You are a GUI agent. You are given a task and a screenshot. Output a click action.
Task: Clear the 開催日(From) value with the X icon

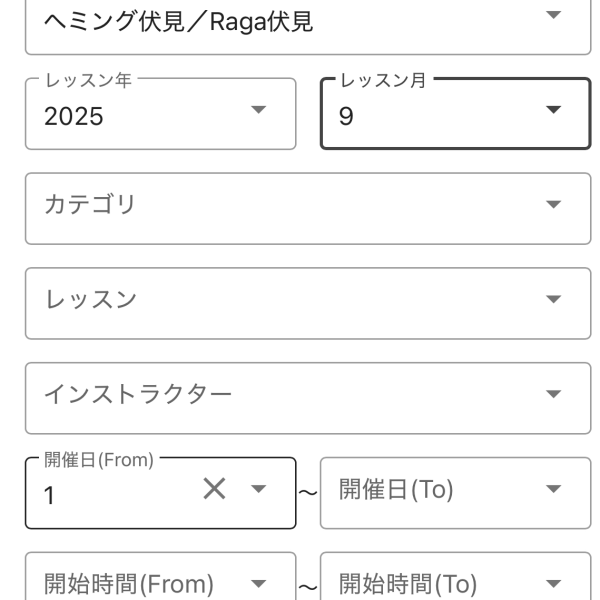point(214,488)
